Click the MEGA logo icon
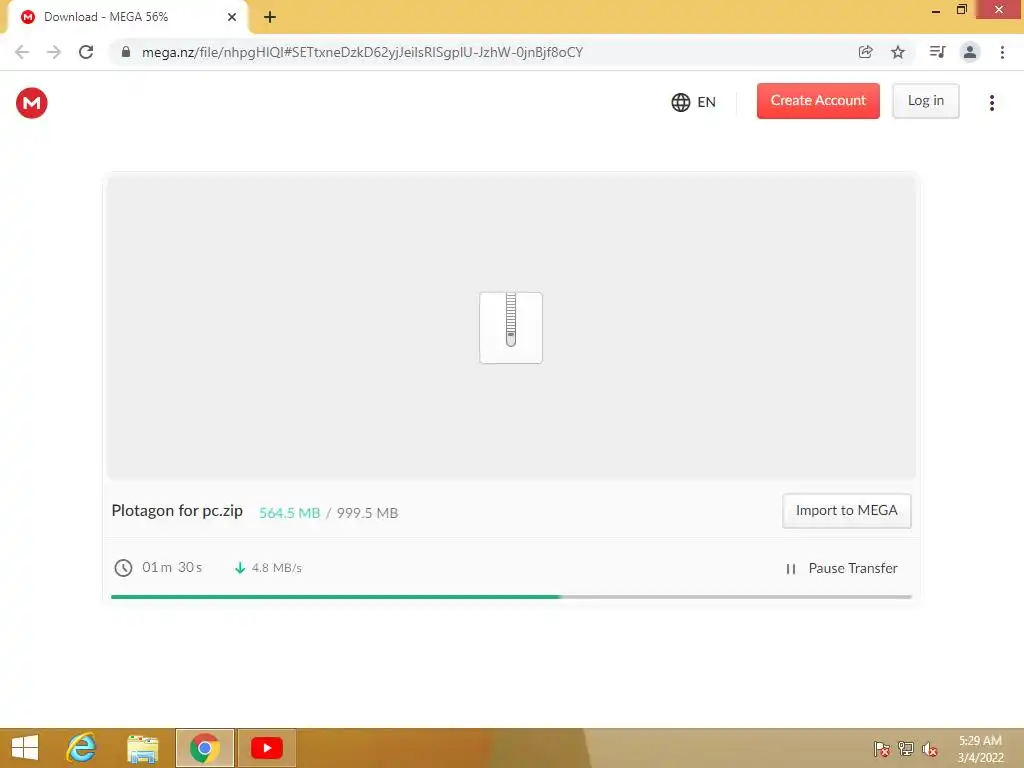Image resolution: width=1024 pixels, height=768 pixels. tap(31, 103)
